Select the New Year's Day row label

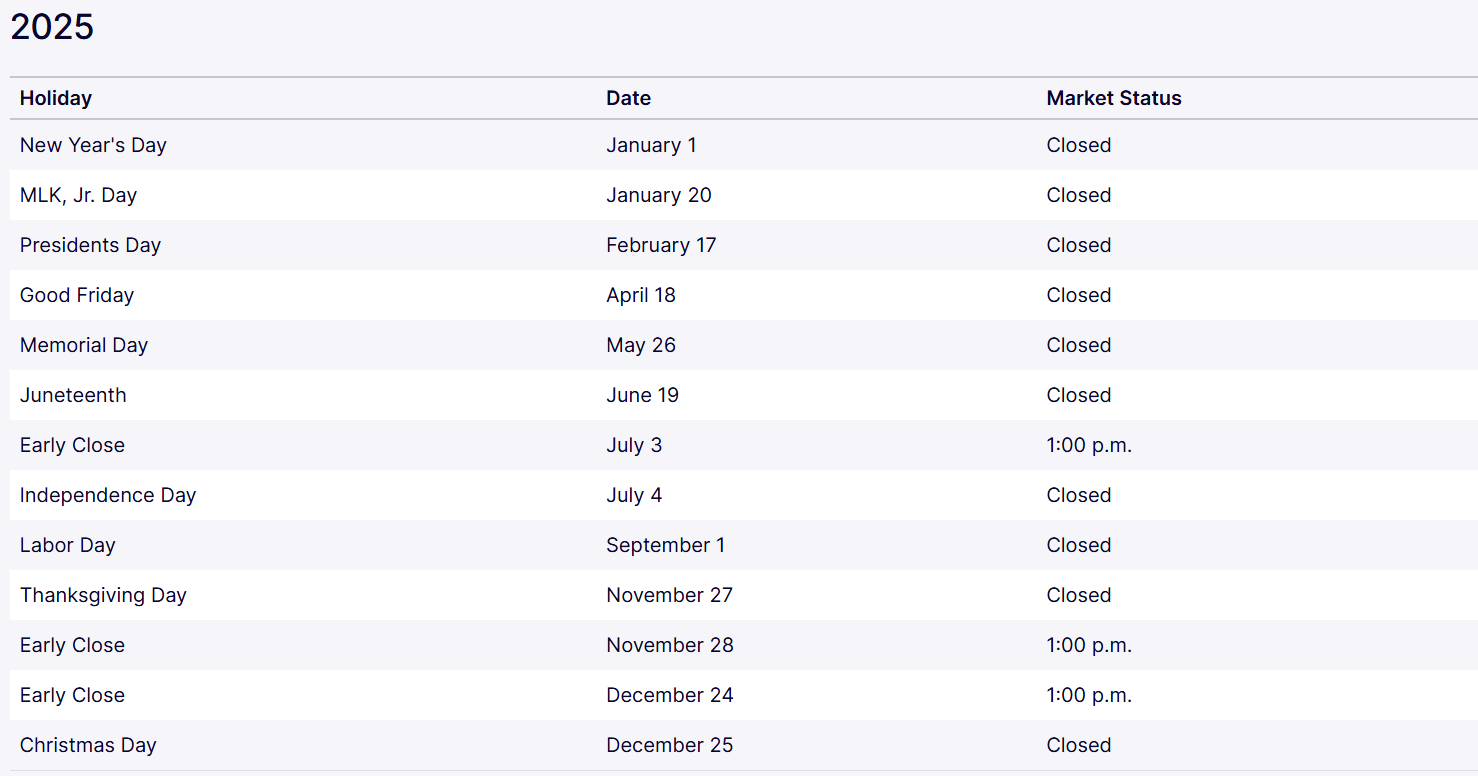[93, 145]
